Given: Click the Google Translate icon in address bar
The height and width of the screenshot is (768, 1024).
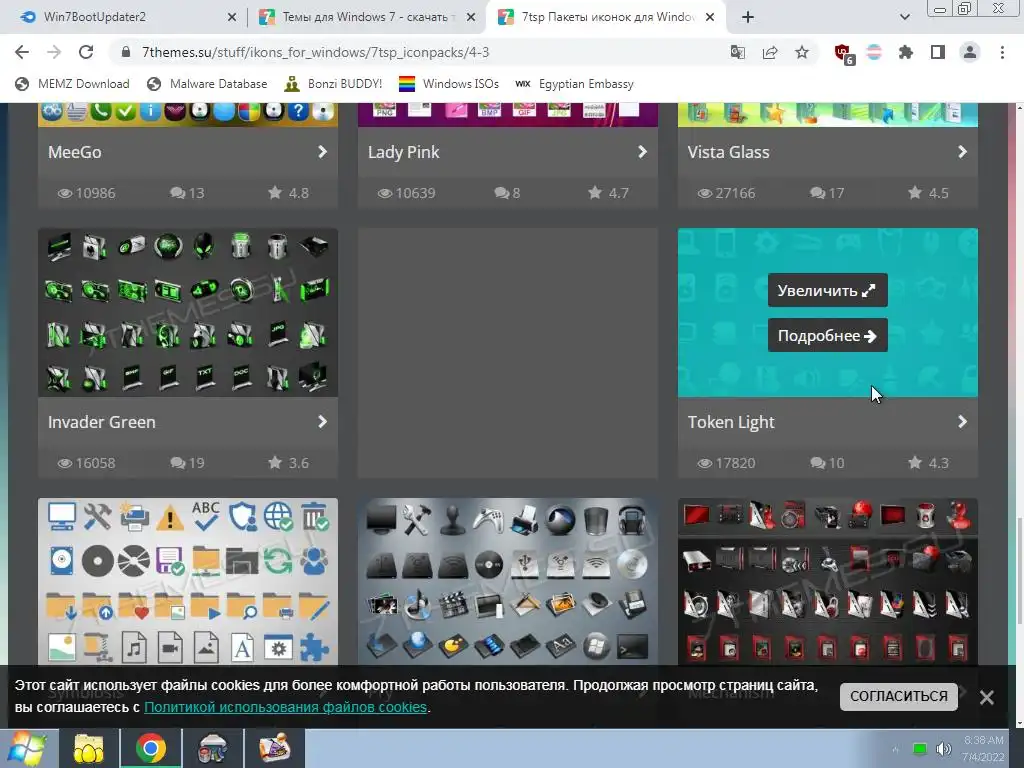Looking at the screenshot, I should click(737, 52).
